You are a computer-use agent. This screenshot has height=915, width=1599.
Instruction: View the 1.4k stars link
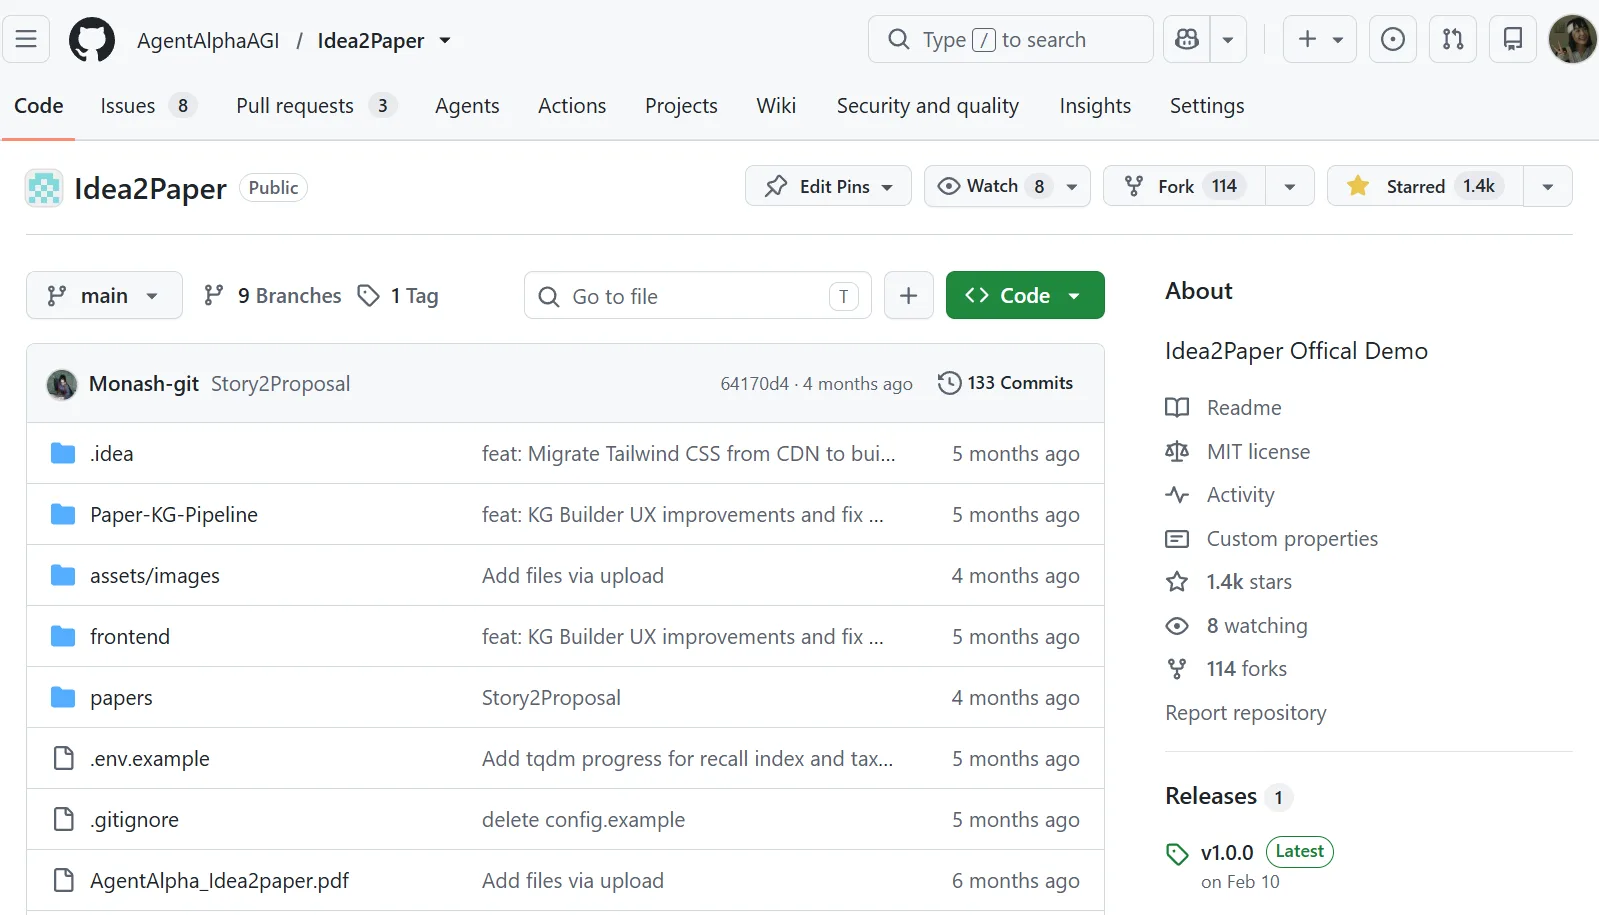click(1249, 582)
